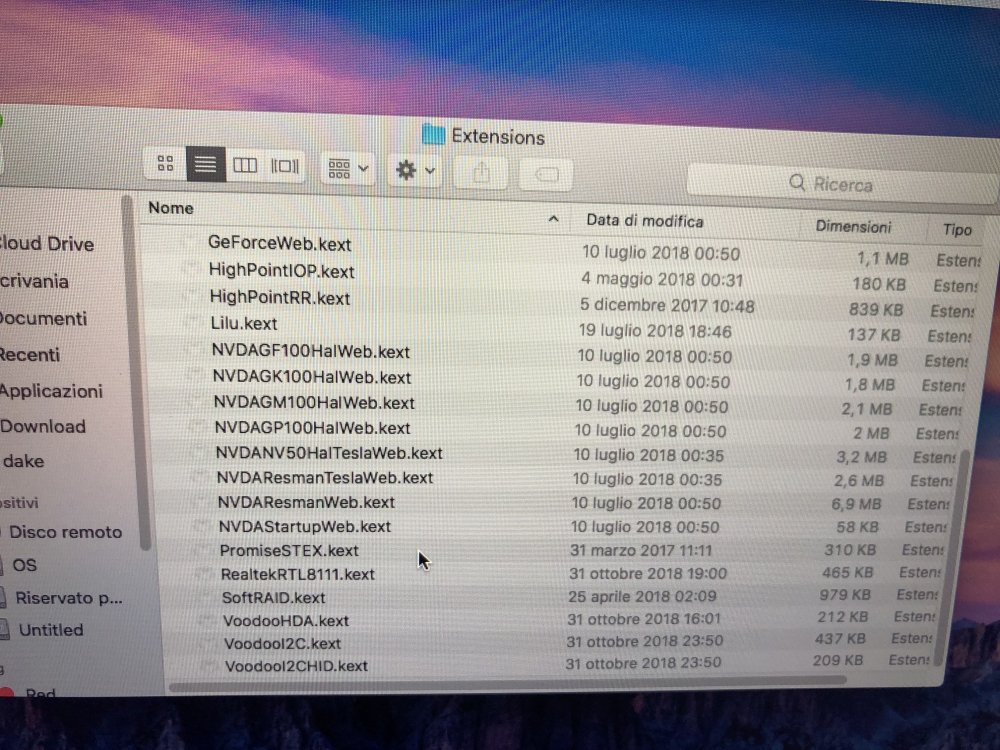Open OS volume in sidebar
Screen dimensions: 1000x750
[x=24, y=565]
